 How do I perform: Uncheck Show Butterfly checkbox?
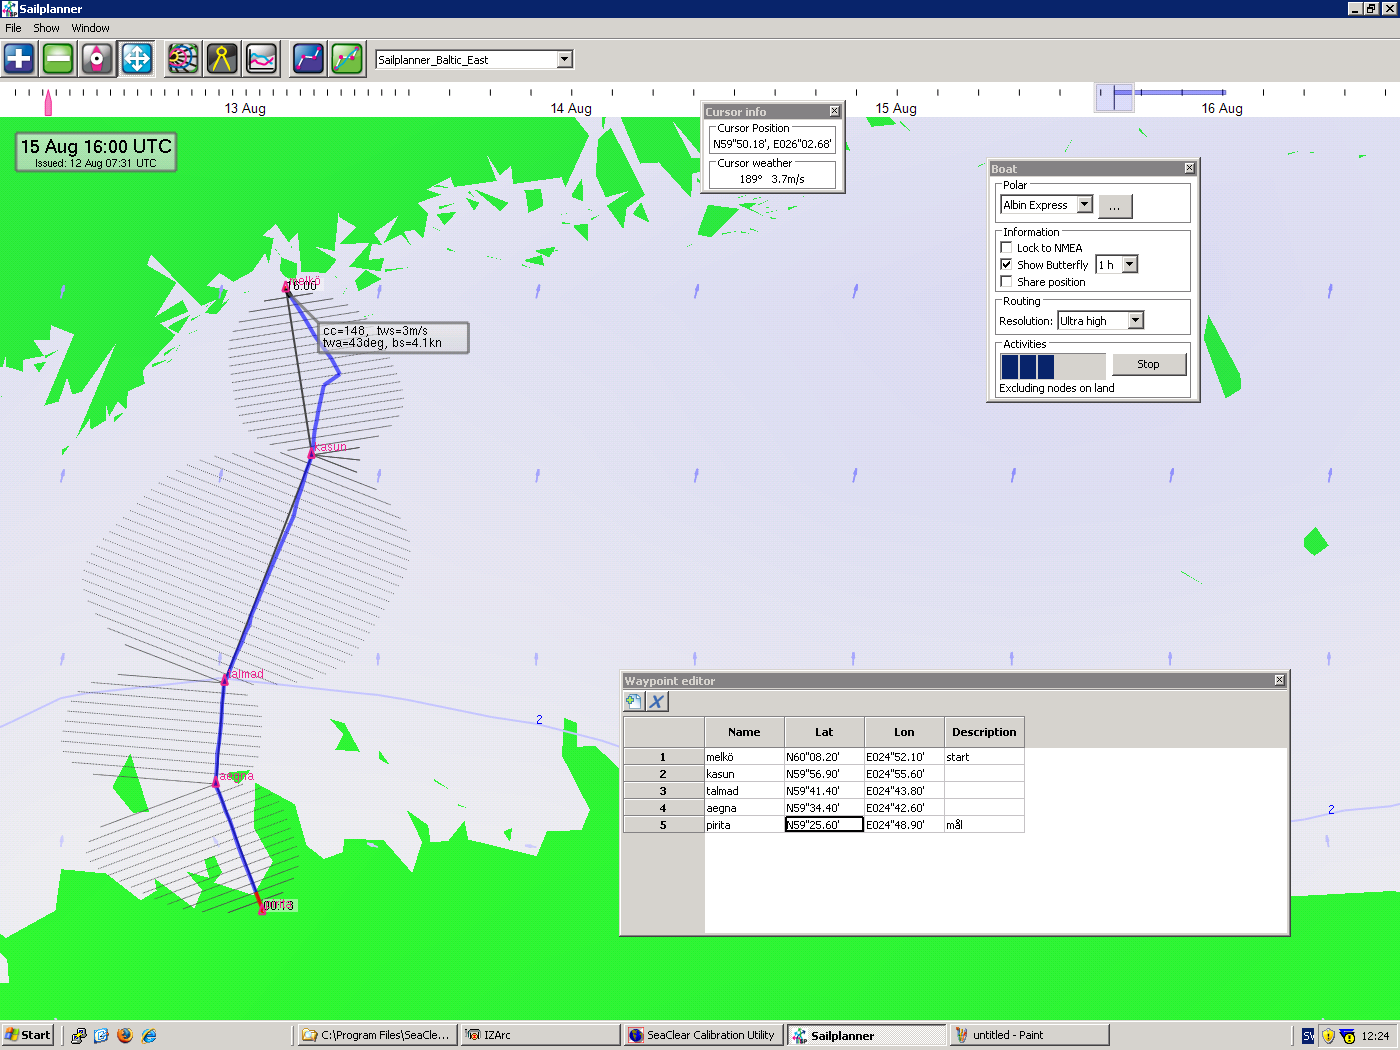1006,264
